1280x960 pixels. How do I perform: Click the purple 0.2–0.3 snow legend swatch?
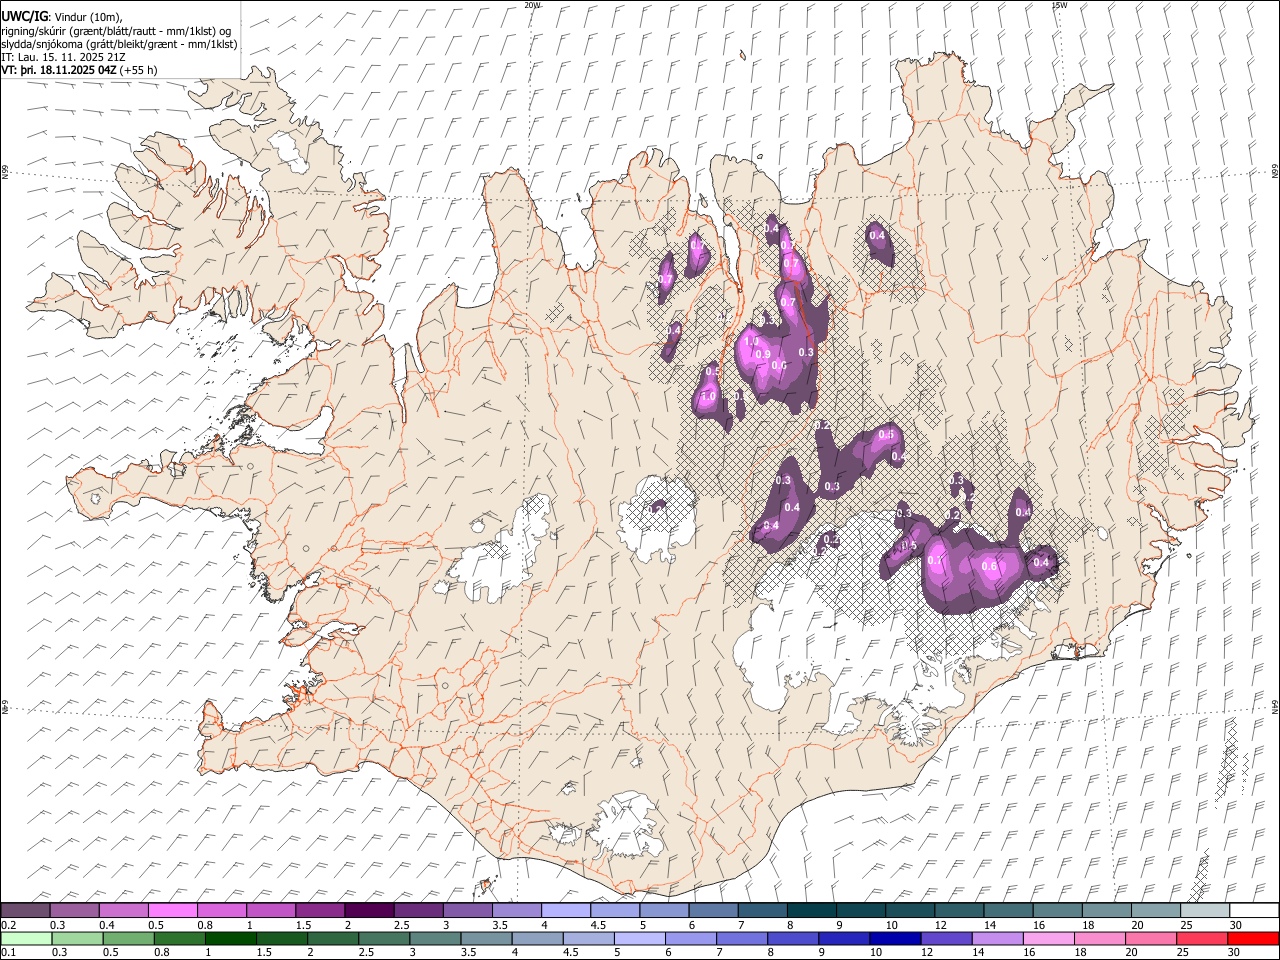click(26, 910)
